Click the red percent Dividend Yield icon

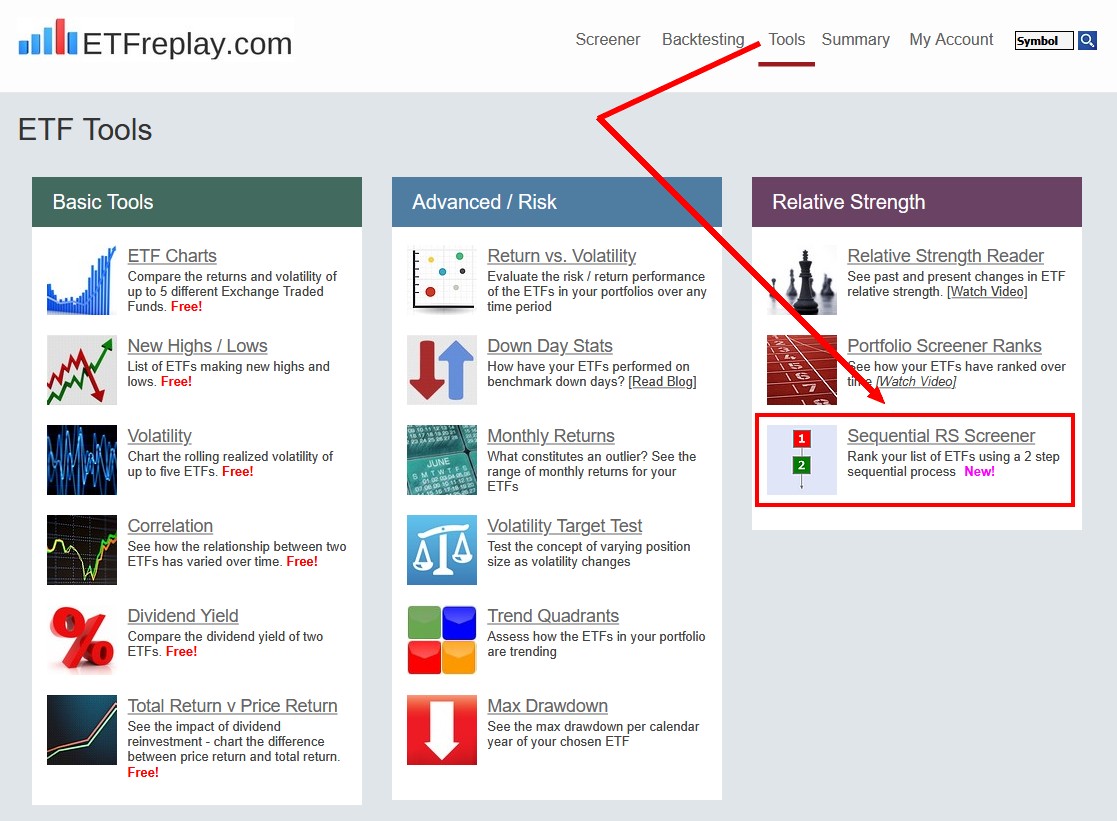(82, 639)
